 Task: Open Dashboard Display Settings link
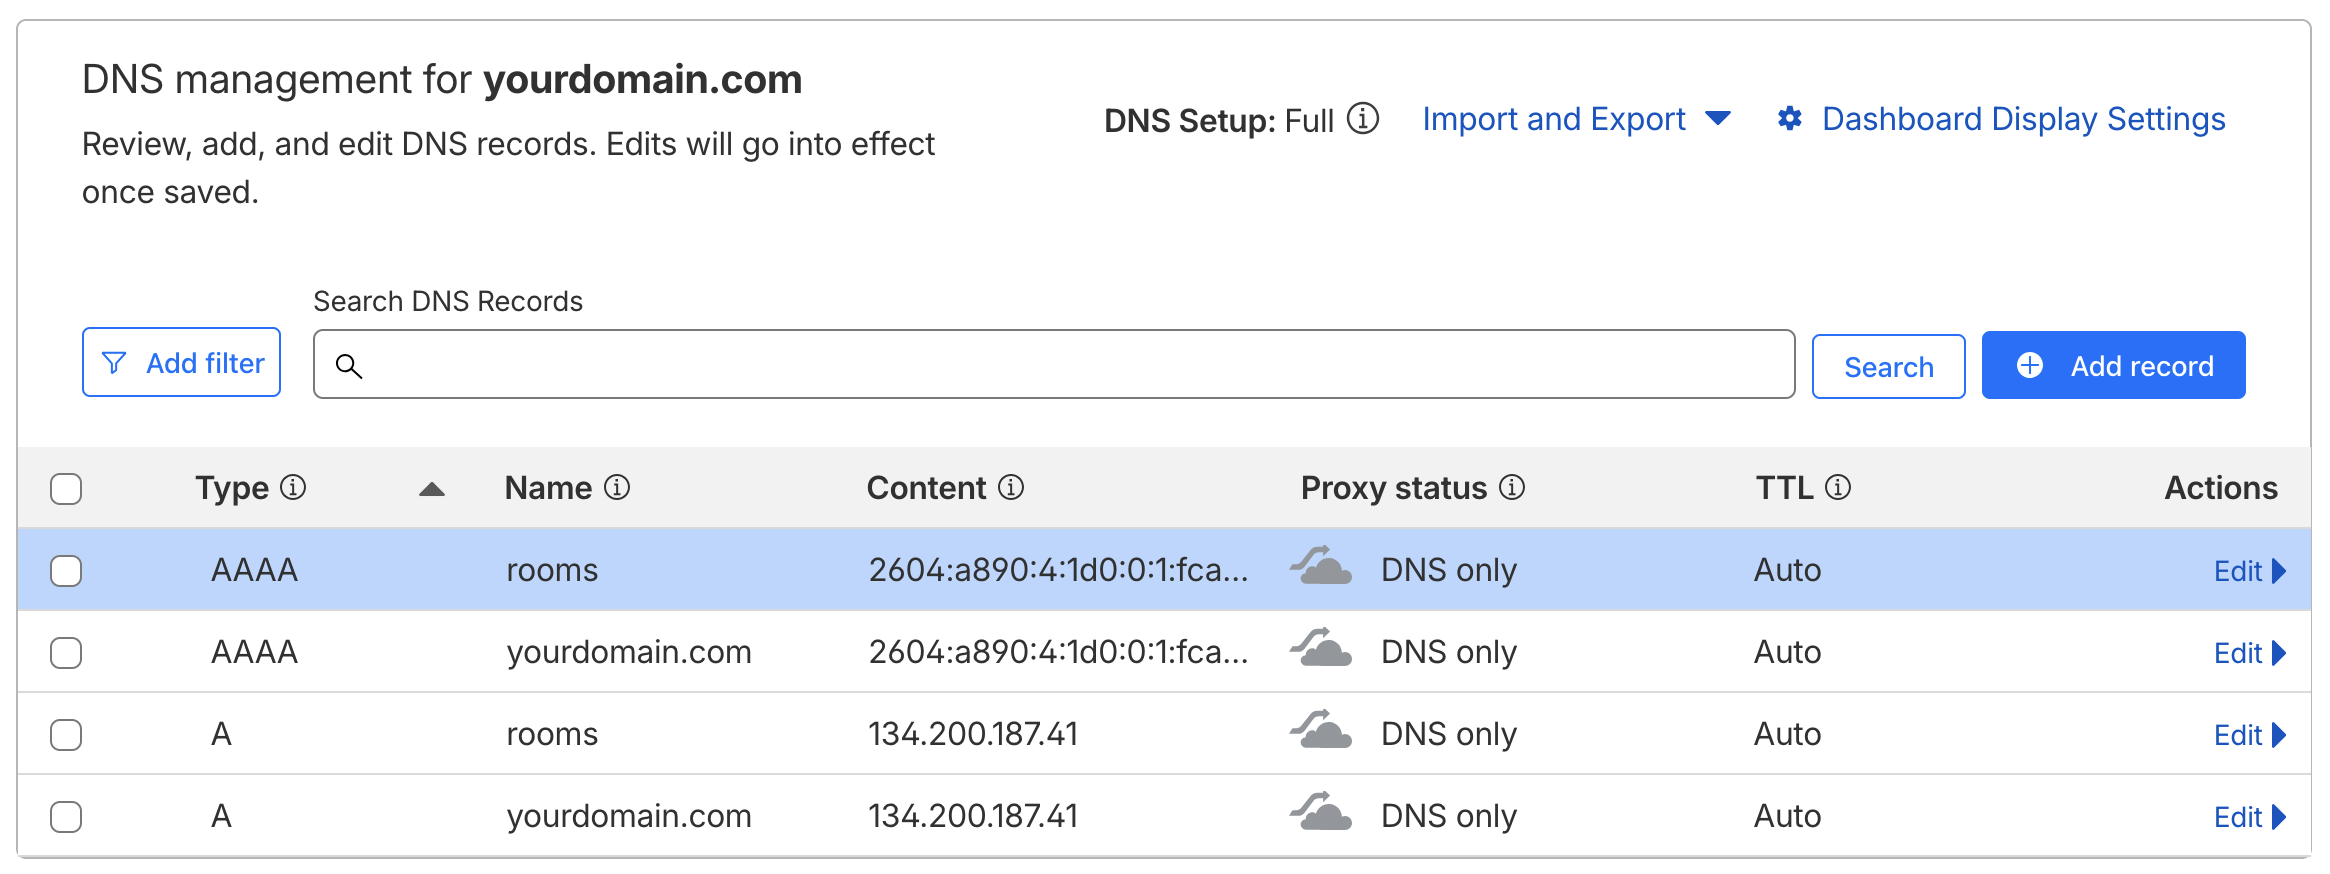pyautogui.click(x=2023, y=119)
